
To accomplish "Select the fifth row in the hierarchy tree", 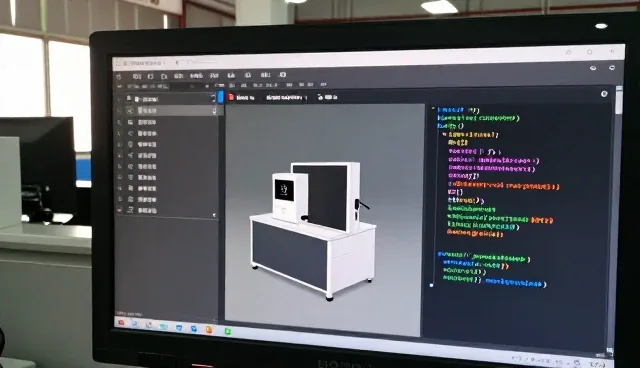I will coord(167,144).
